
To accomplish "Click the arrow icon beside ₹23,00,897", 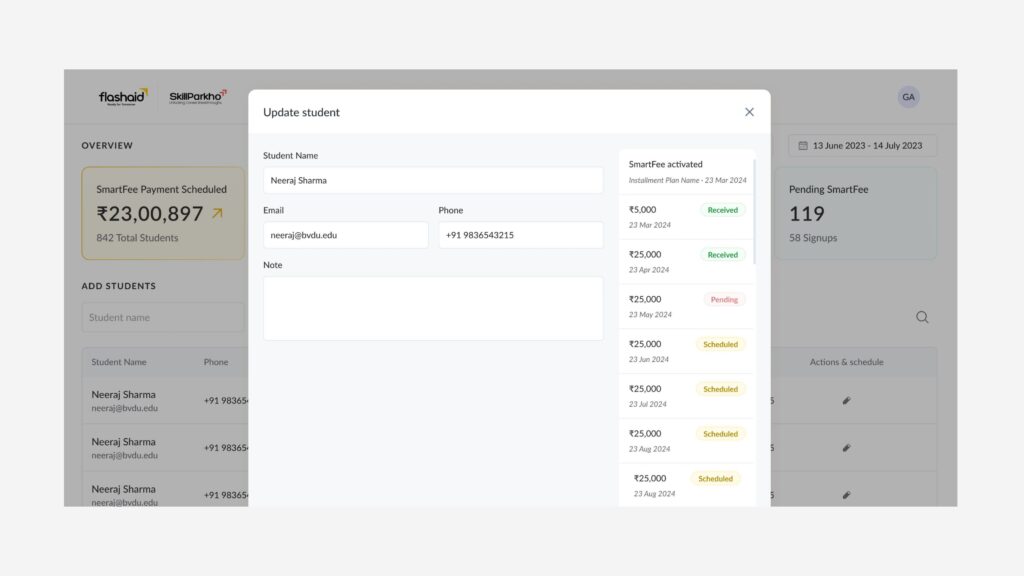I will coord(218,214).
